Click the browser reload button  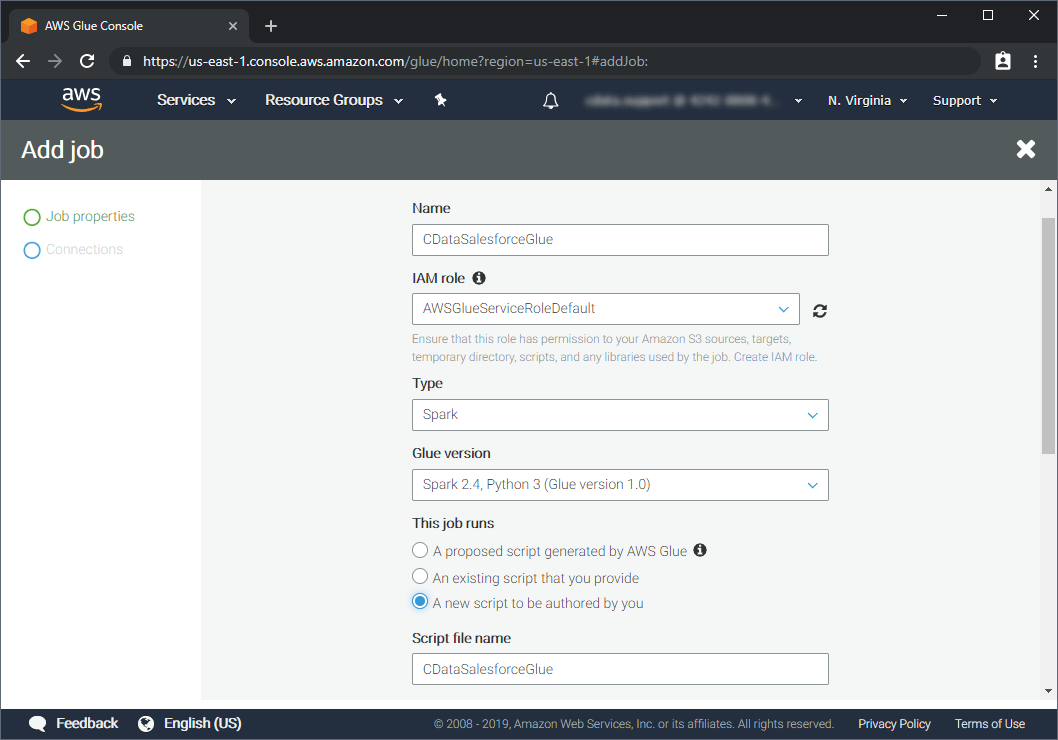(x=87, y=61)
